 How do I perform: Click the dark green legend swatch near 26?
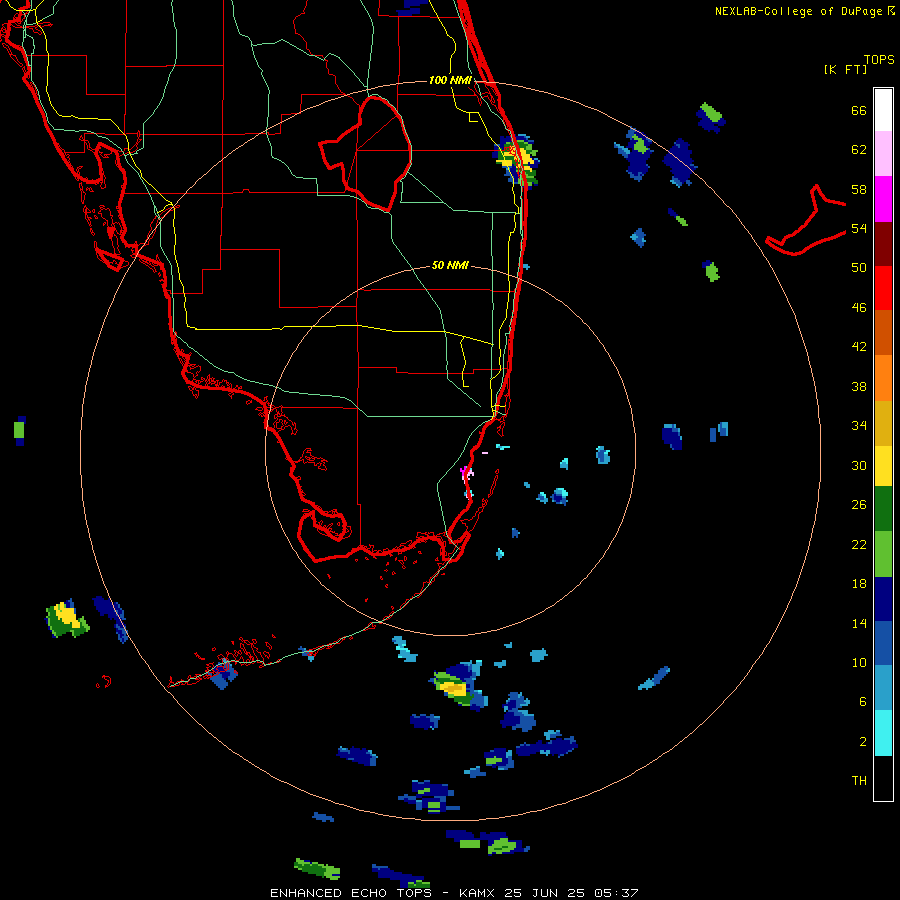point(883,509)
